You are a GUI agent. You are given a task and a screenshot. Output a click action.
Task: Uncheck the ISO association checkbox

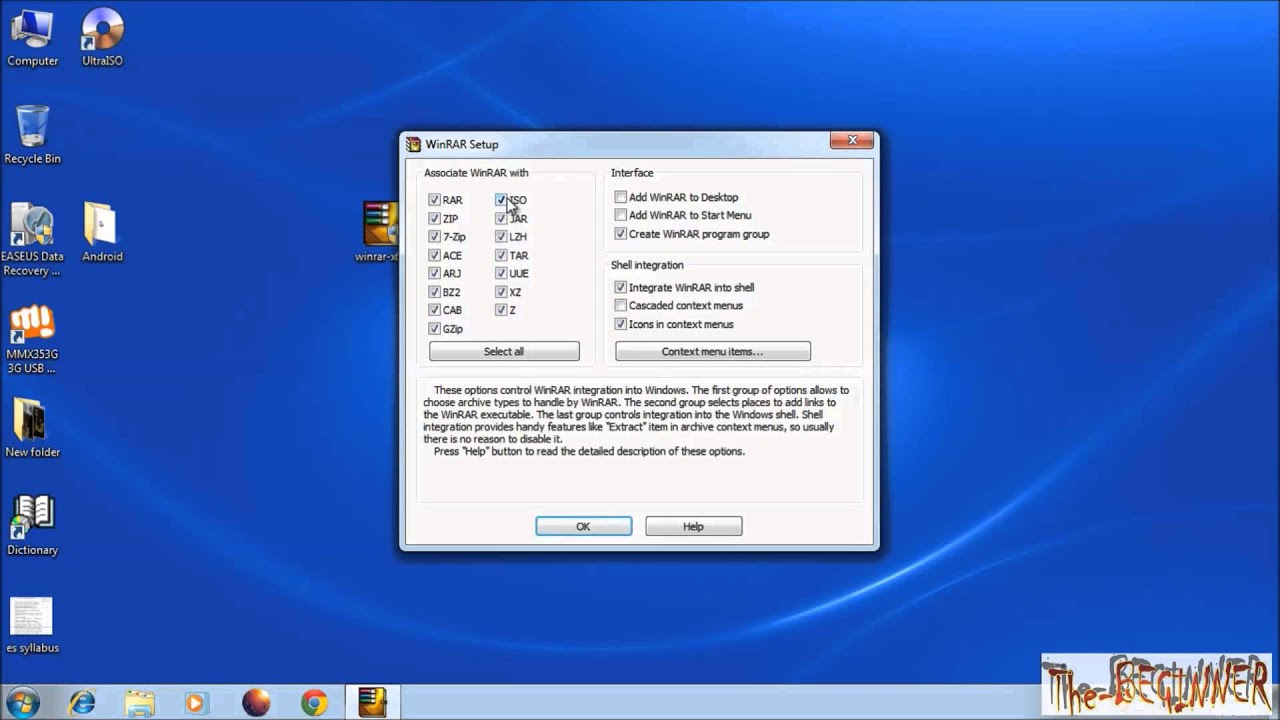(x=501, y=200)
